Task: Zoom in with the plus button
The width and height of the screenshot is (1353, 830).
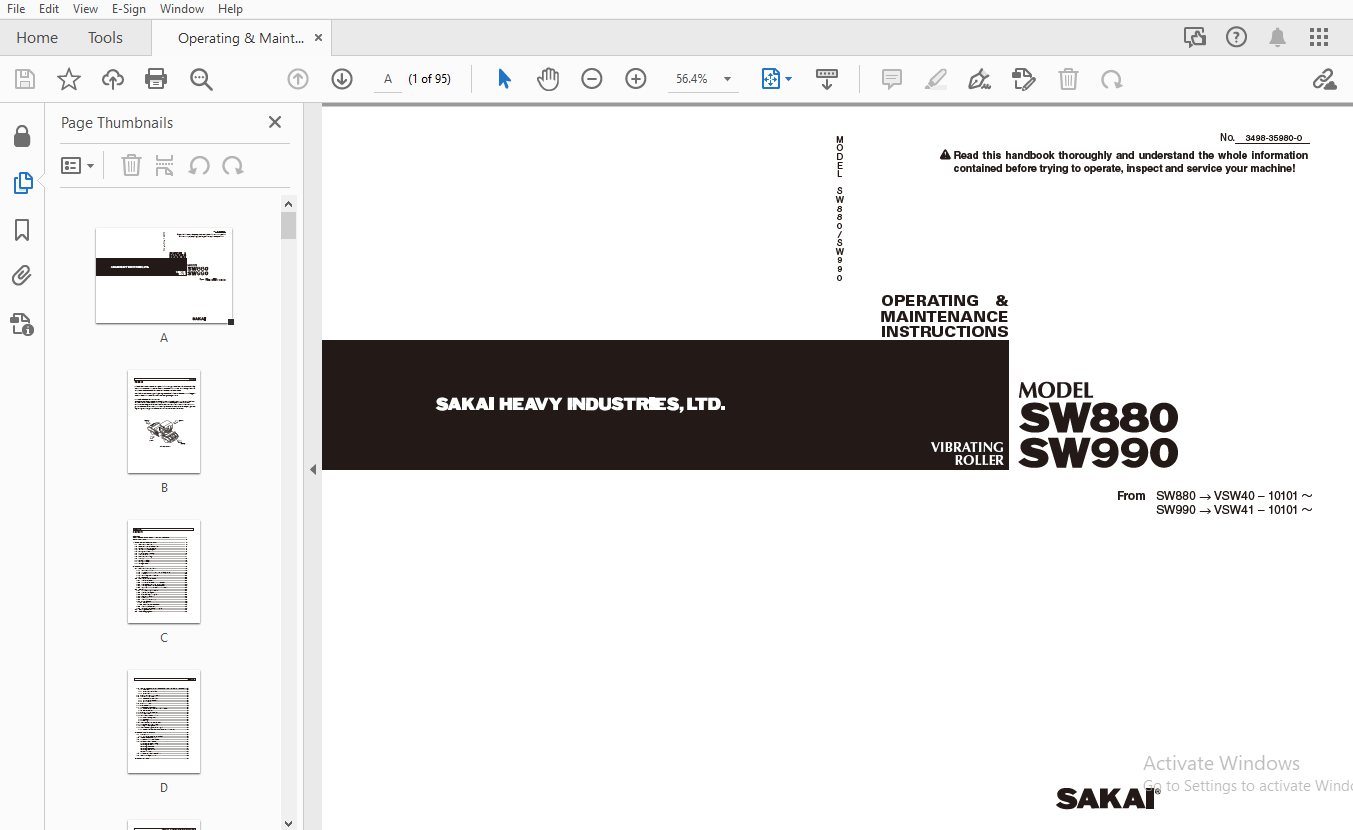Action: click(x=636, y=79)
